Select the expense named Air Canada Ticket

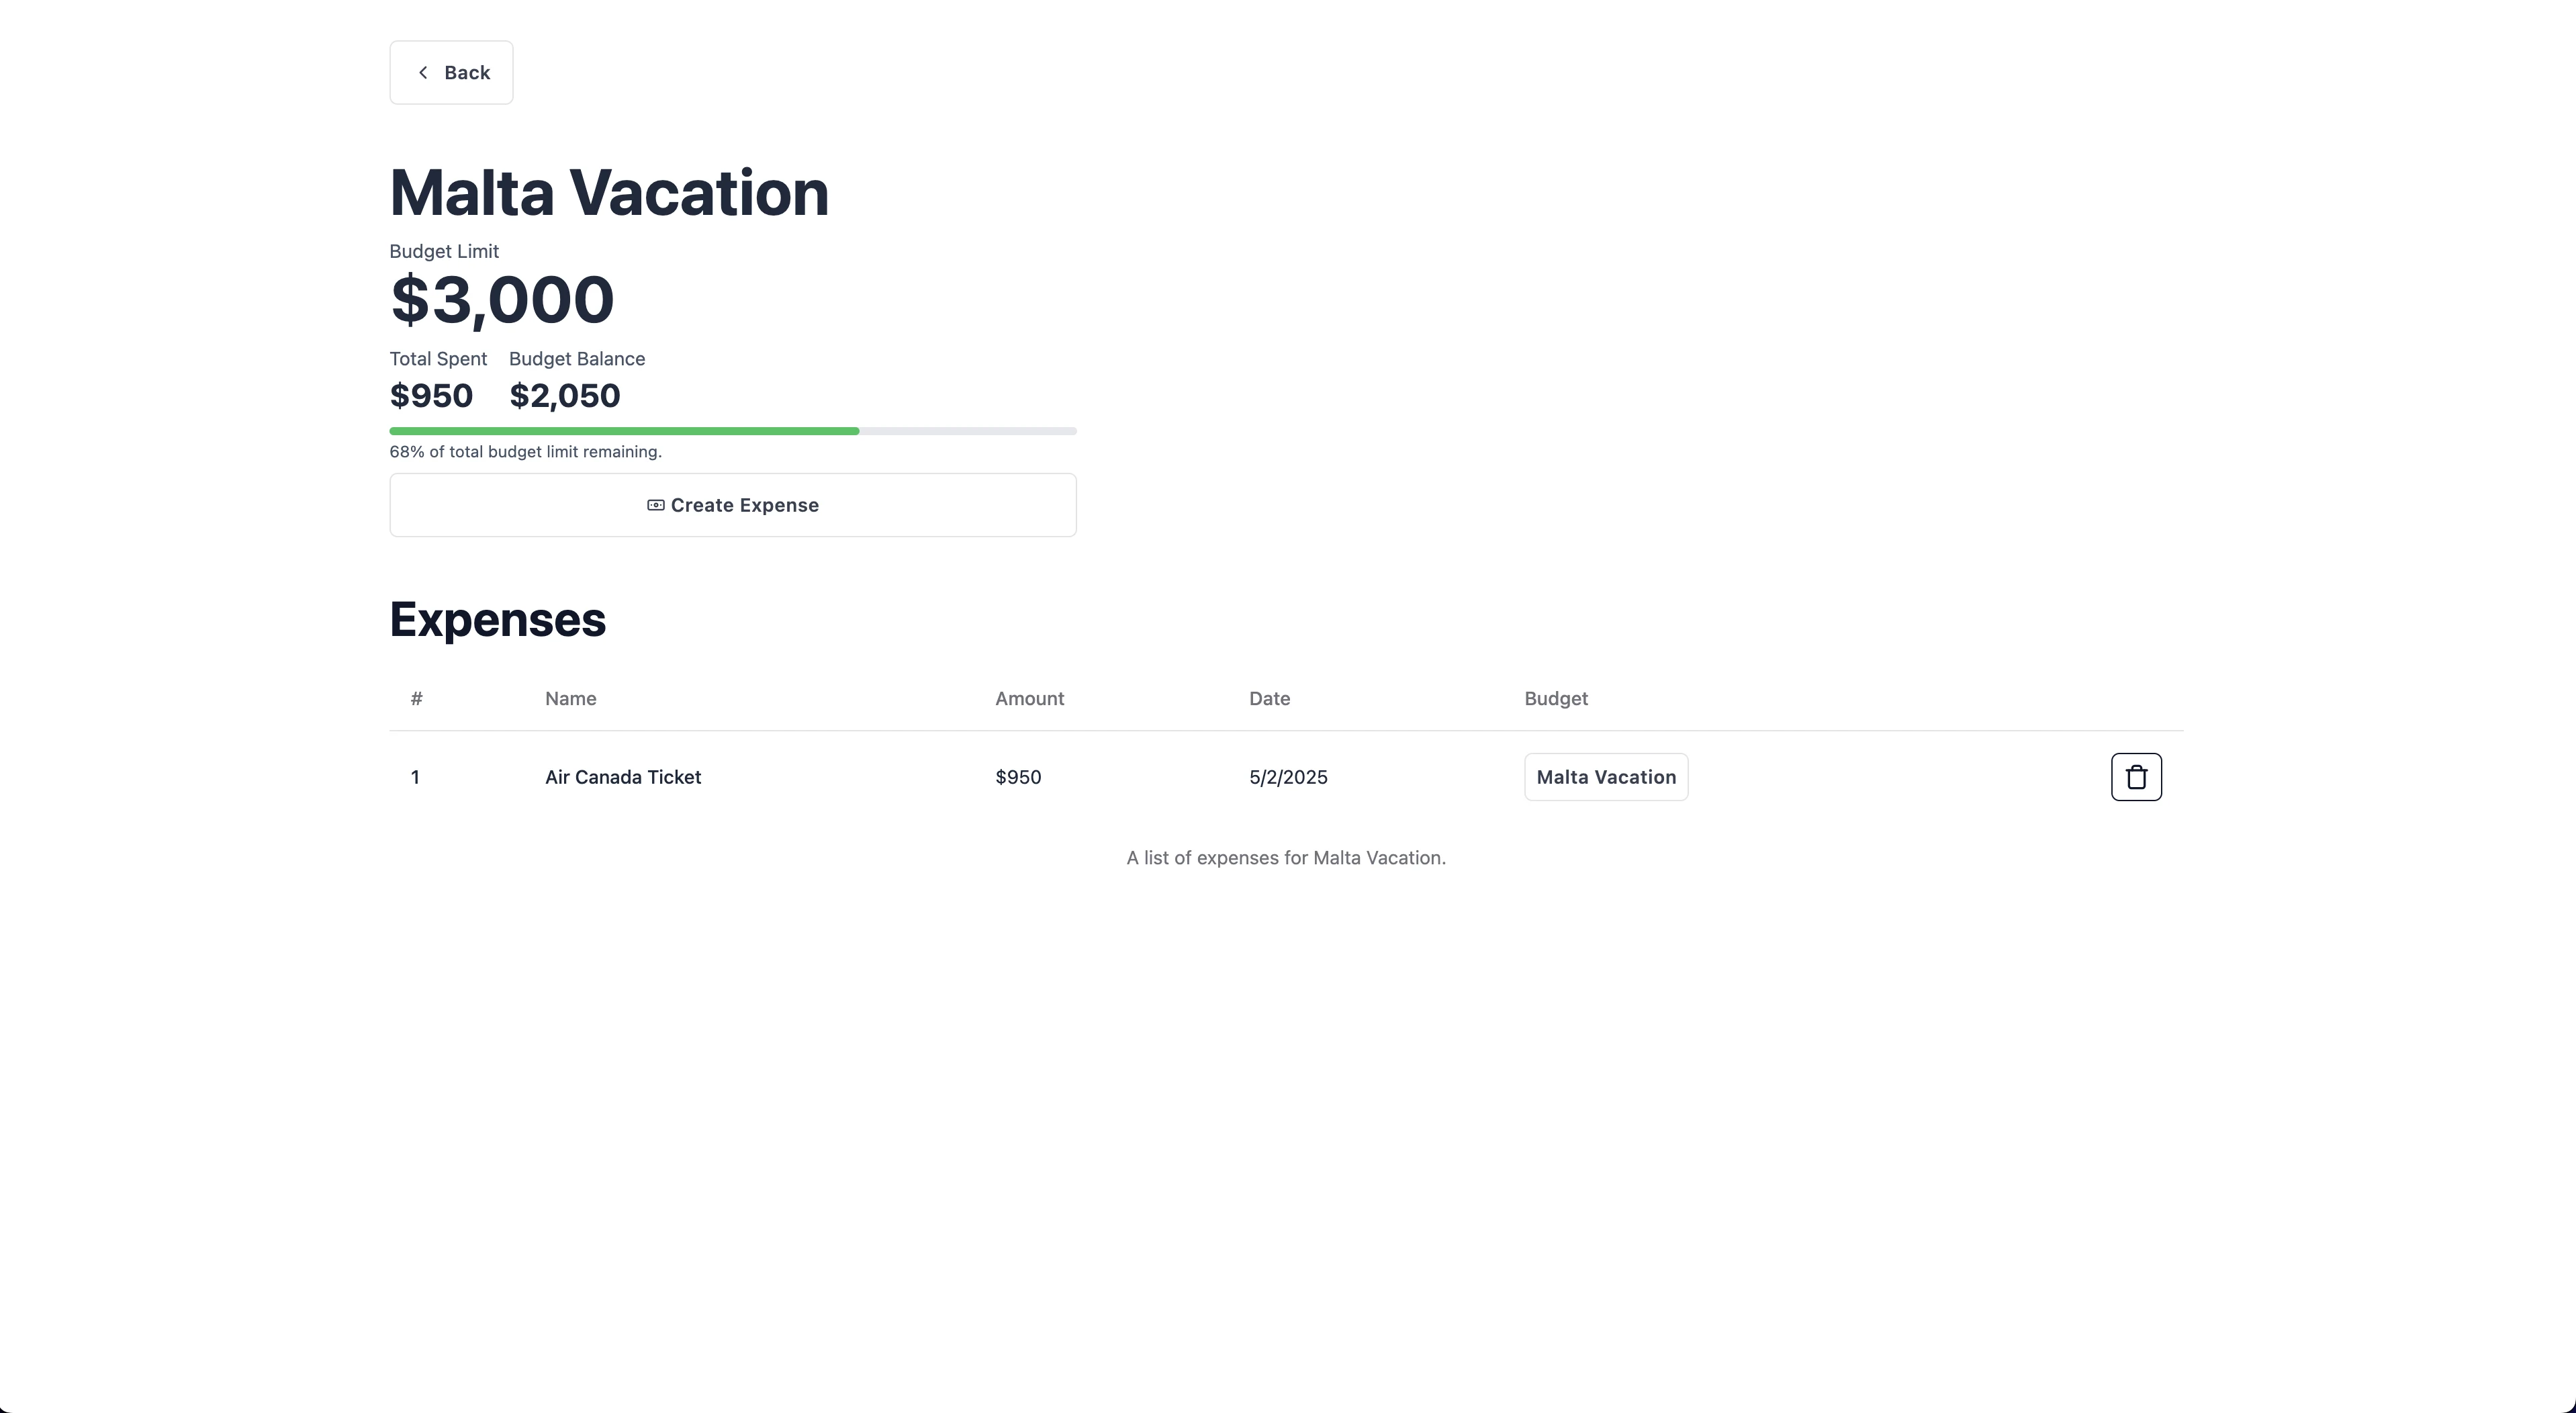click(x=623, y=777)
